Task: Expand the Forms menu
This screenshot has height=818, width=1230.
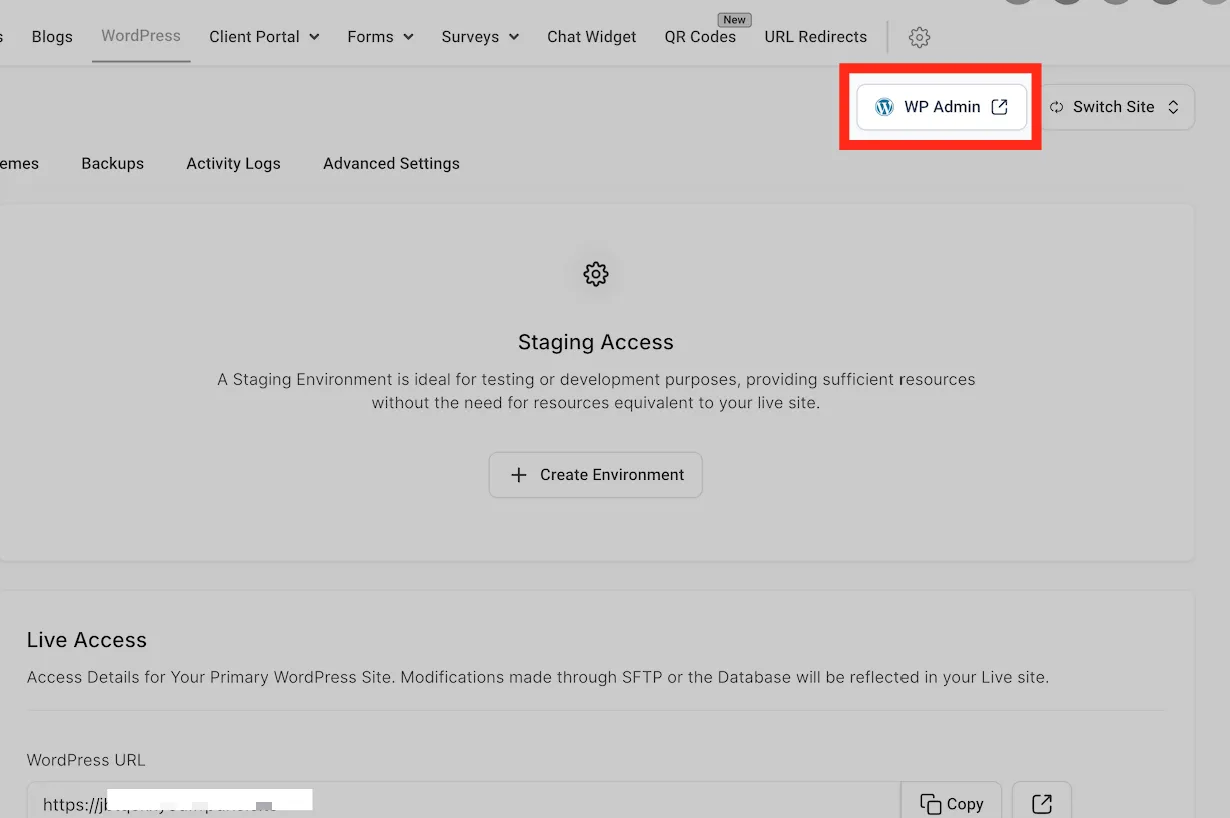Action: (380, 37)
